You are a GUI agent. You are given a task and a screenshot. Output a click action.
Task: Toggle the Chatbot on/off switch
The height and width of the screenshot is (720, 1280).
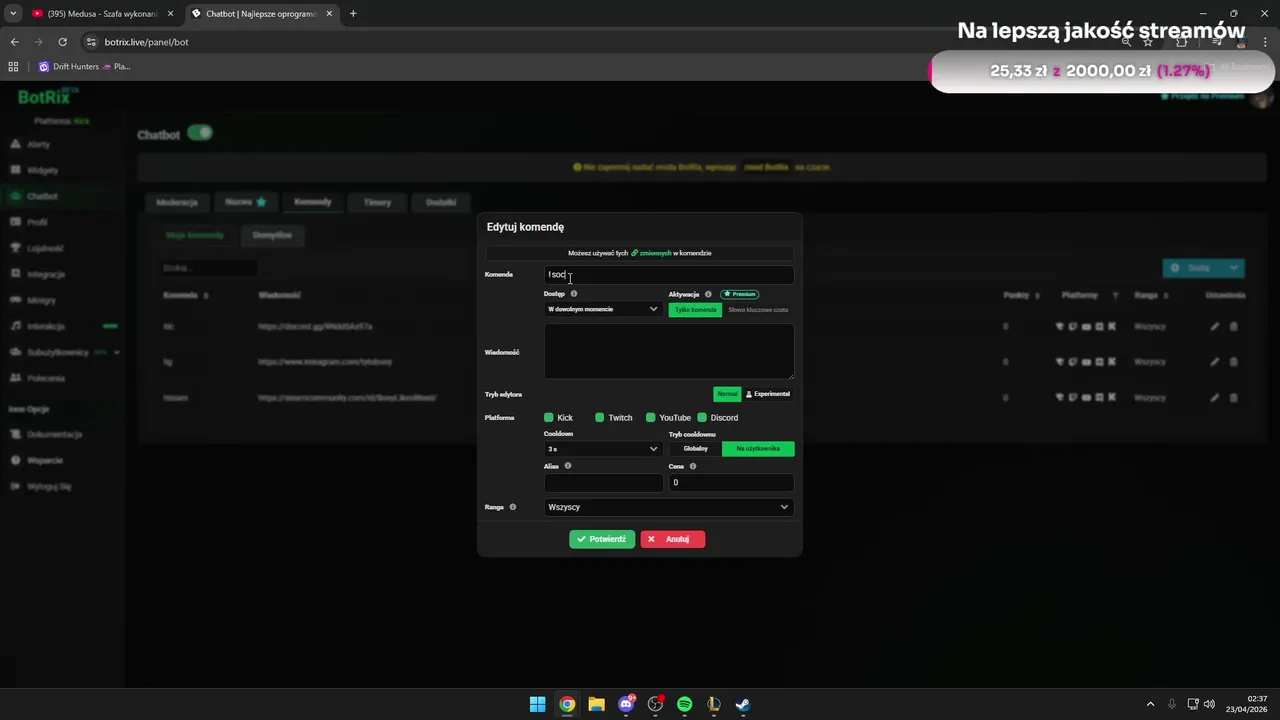200,133
